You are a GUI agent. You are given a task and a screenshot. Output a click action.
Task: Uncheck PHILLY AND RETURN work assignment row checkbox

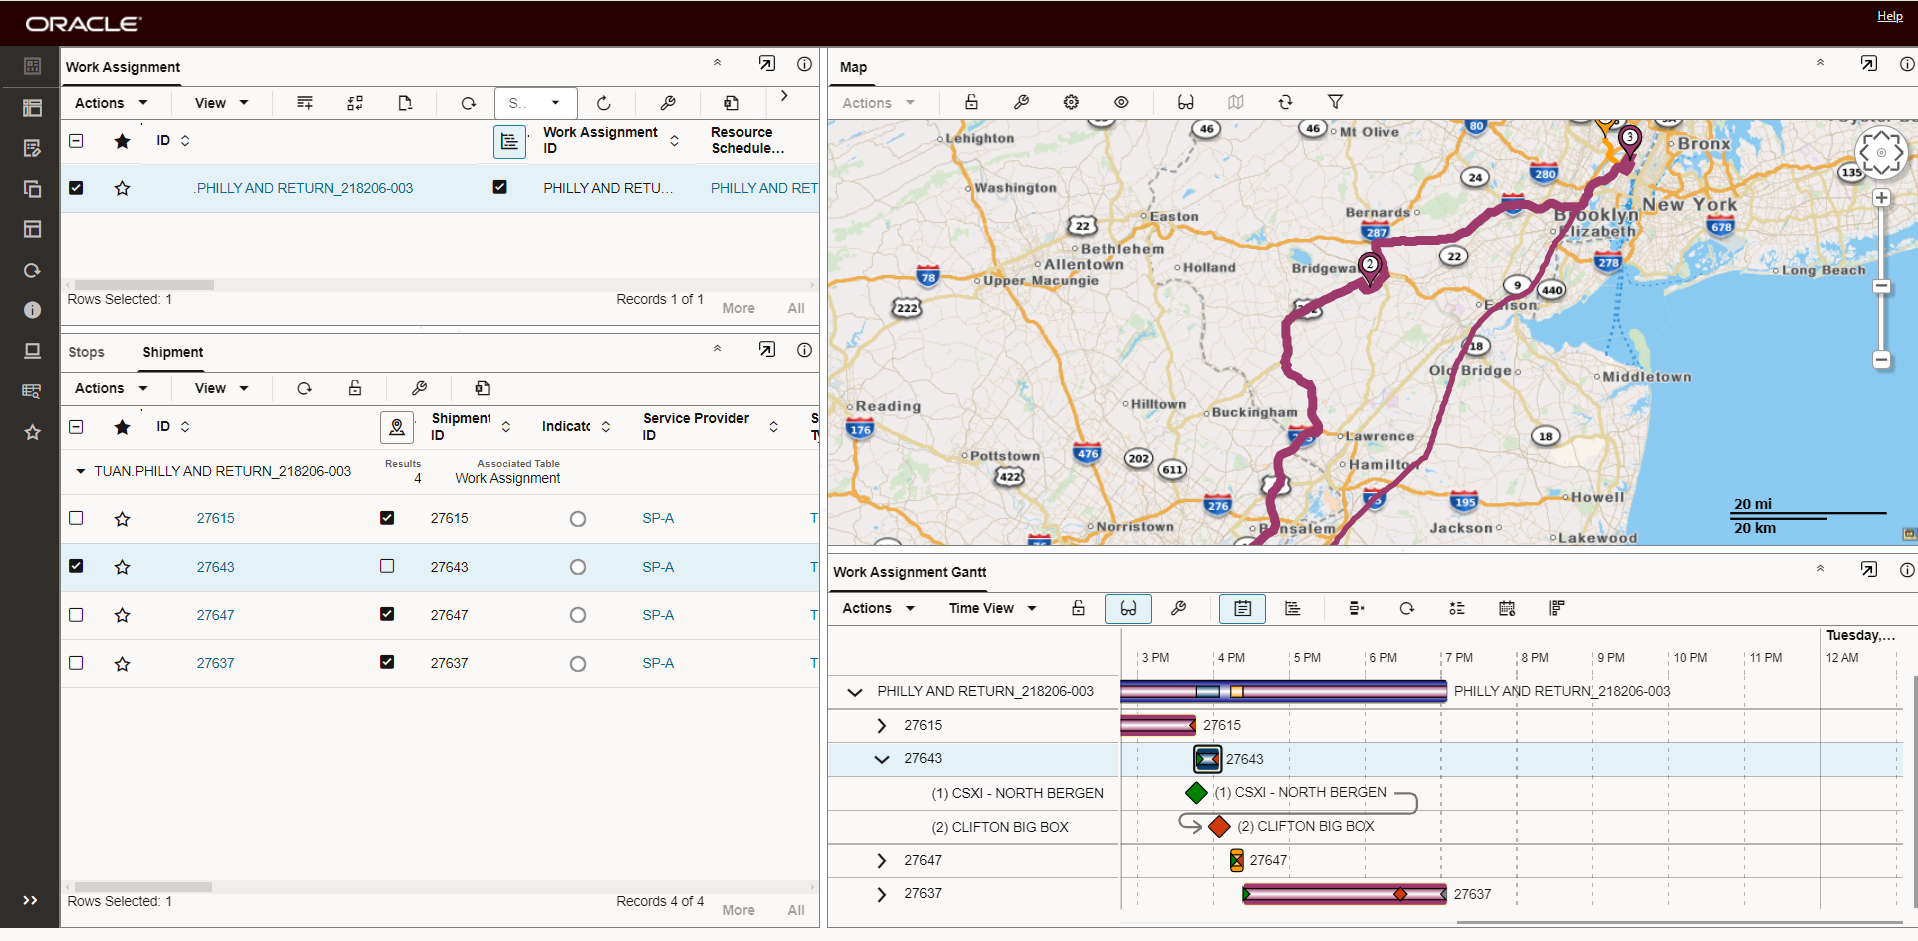tap(76, 187)
